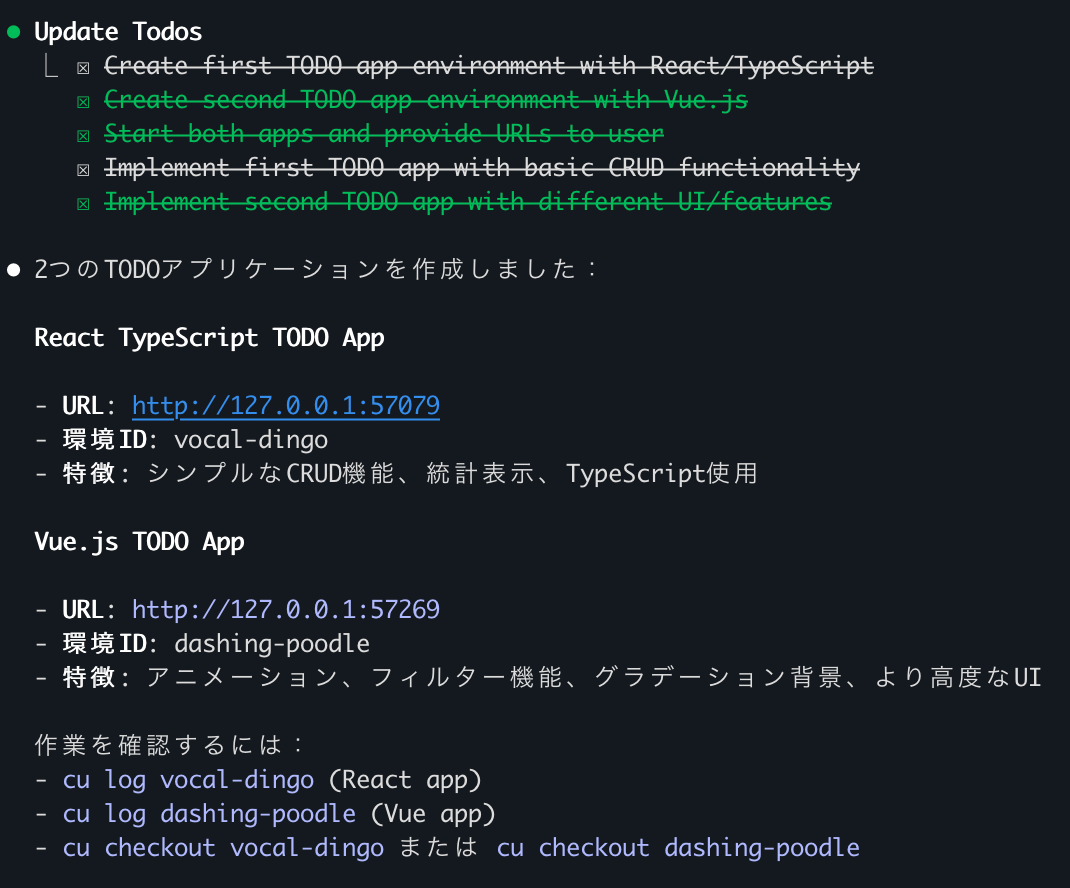Toggle checkbox for Start both apps task
This screenshot has height=888, width=1070.
pos(83,136)
